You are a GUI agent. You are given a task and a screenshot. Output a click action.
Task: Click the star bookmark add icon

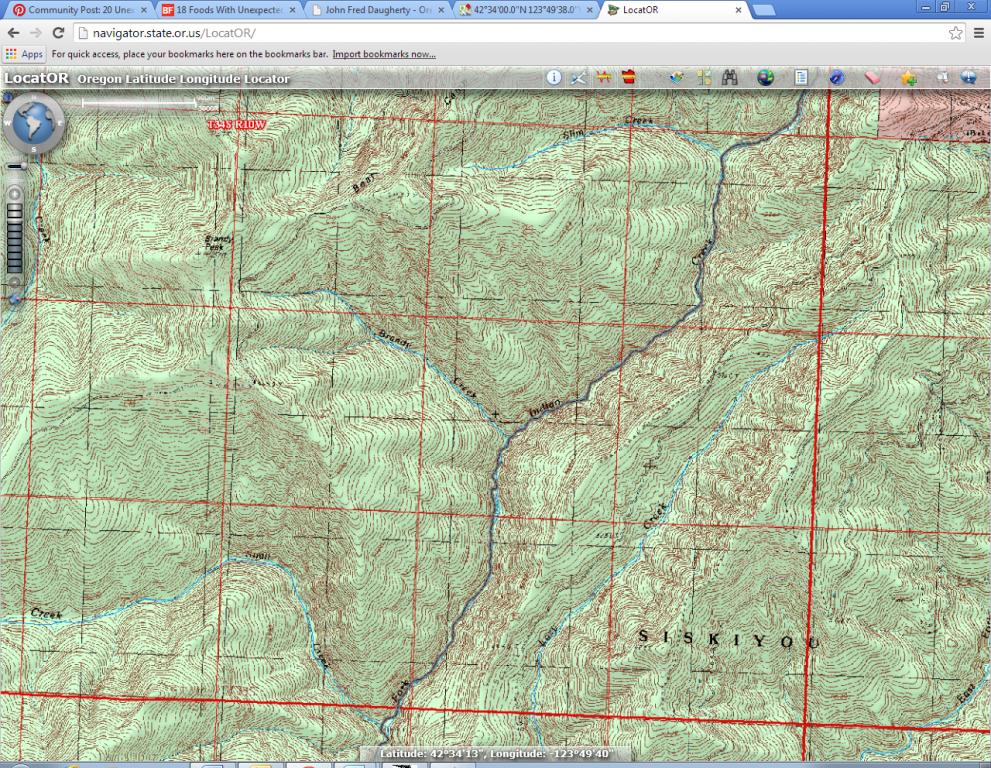[x=908, y=78]
